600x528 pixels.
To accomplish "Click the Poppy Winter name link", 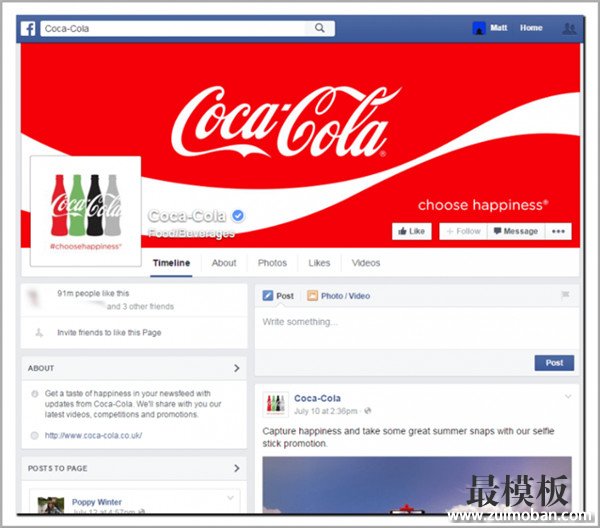I will tap(97, 502).
